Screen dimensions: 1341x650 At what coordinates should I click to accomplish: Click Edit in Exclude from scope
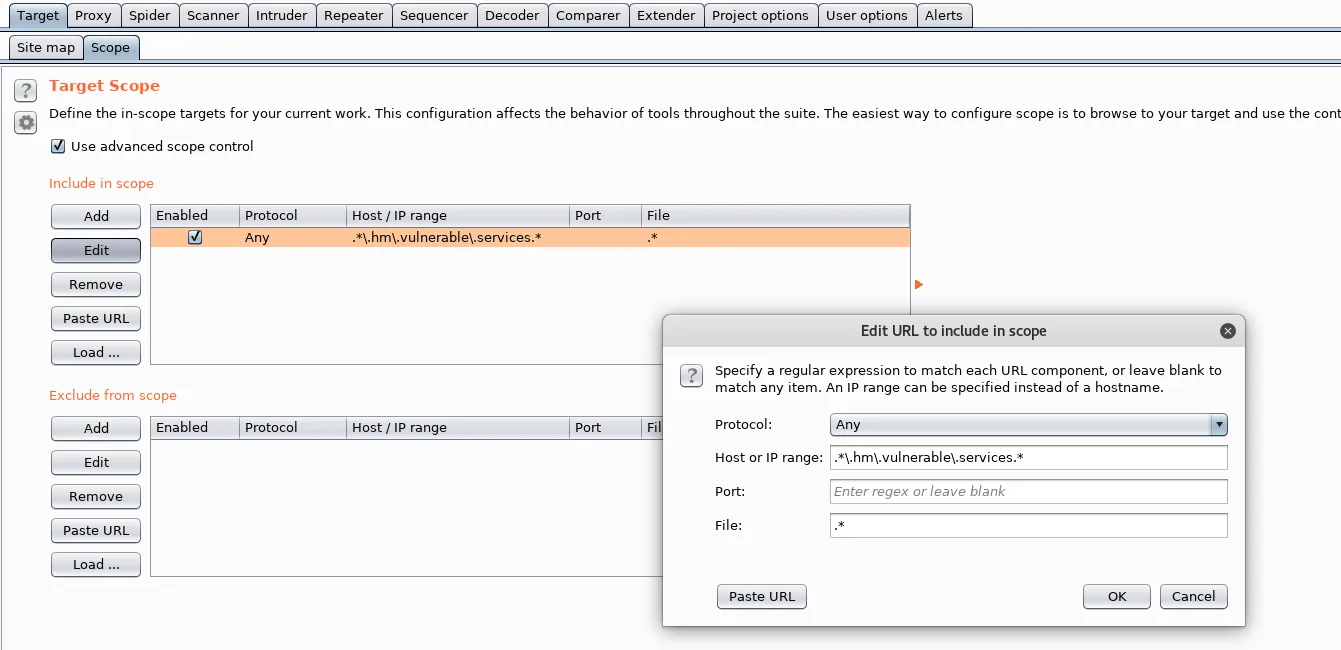[x=96, y=462]
